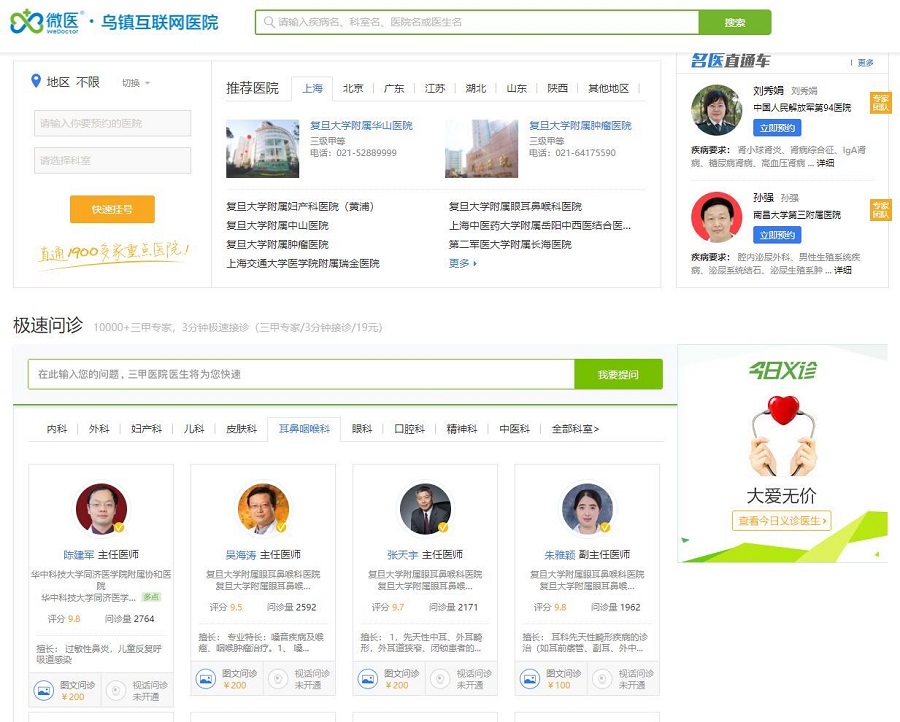Open 上海交通大学医学院附属瑞金医院 link
The height and width of the screenshot is (722, 900).
click(303, 263)
